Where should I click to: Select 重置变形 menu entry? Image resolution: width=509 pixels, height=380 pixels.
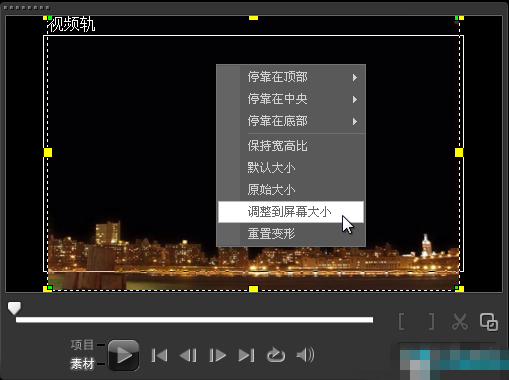291,234
